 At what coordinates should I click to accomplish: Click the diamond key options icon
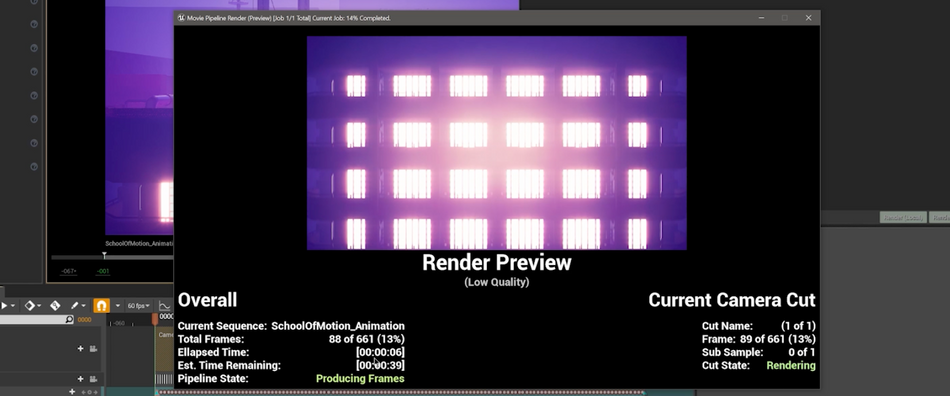[x=30, y=306]
